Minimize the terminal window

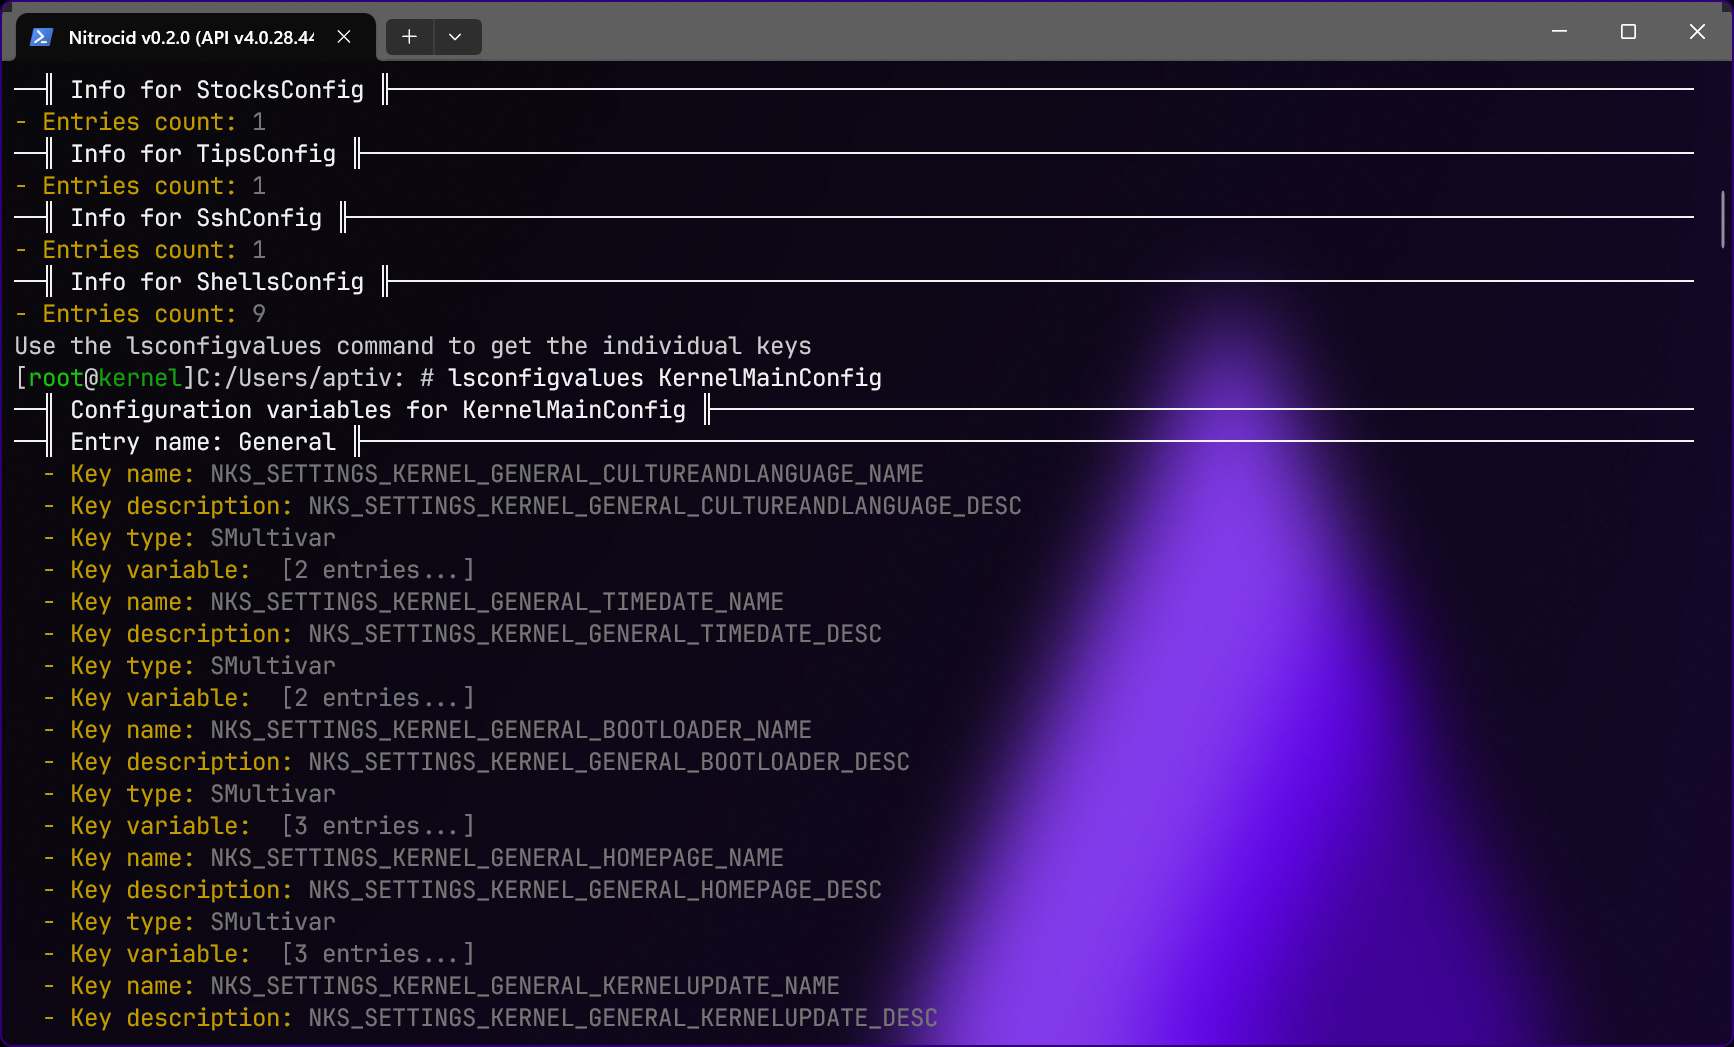coord(1559,32)
